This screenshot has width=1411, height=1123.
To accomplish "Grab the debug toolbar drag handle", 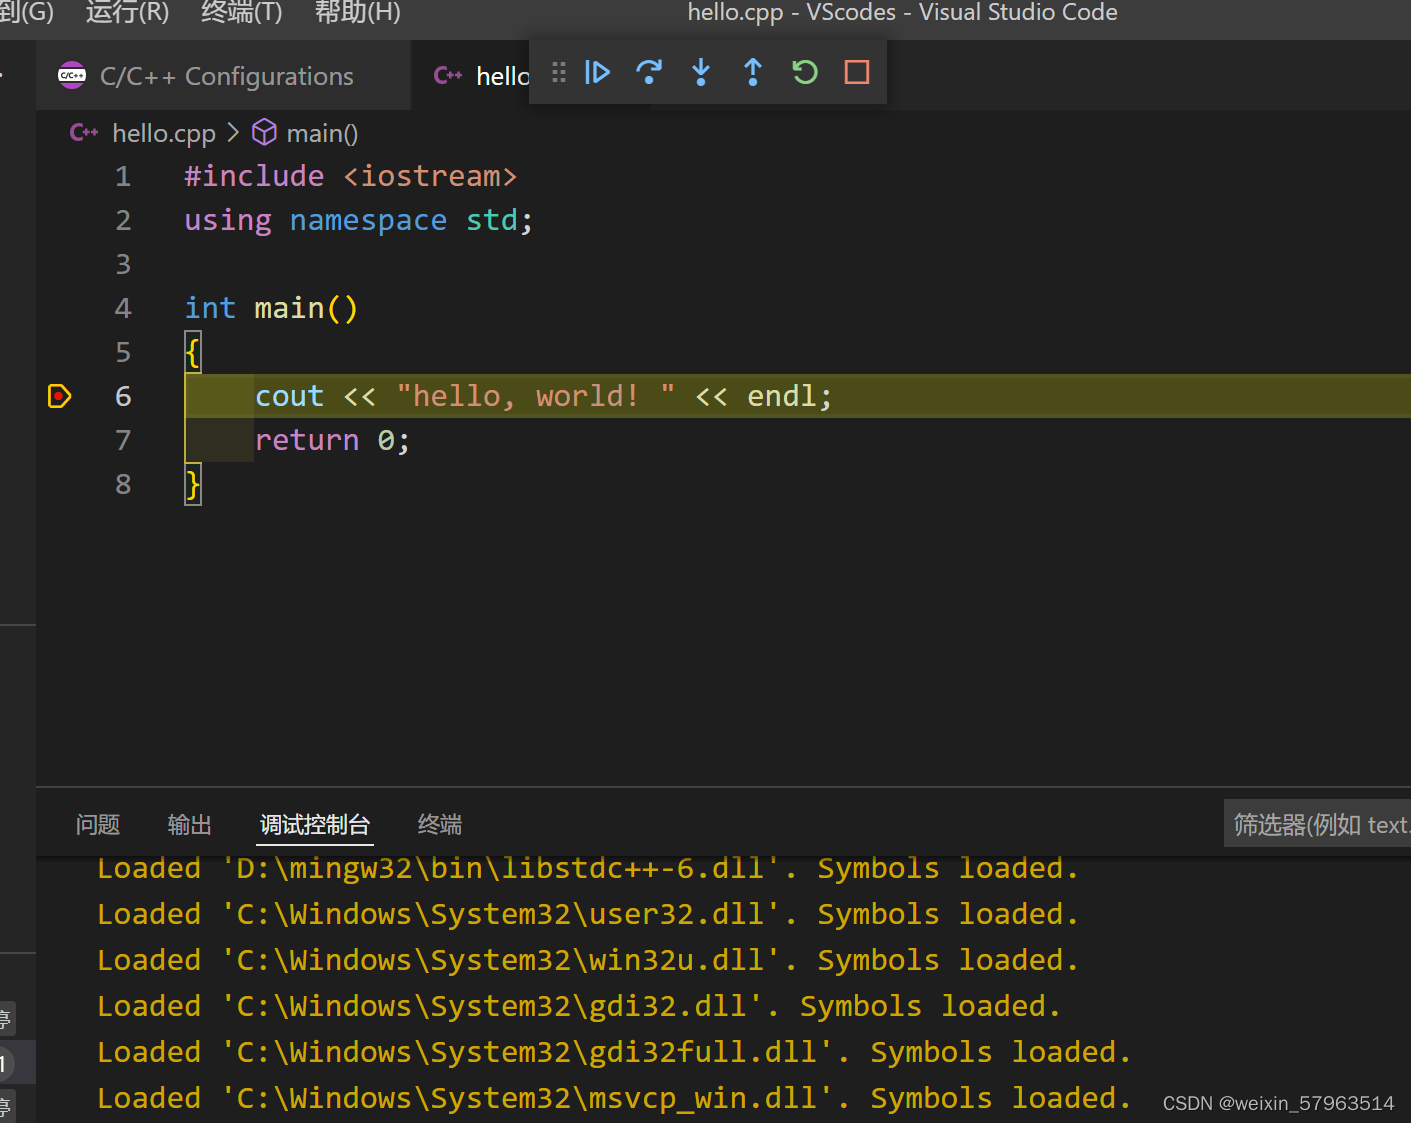I will (559, 72).
